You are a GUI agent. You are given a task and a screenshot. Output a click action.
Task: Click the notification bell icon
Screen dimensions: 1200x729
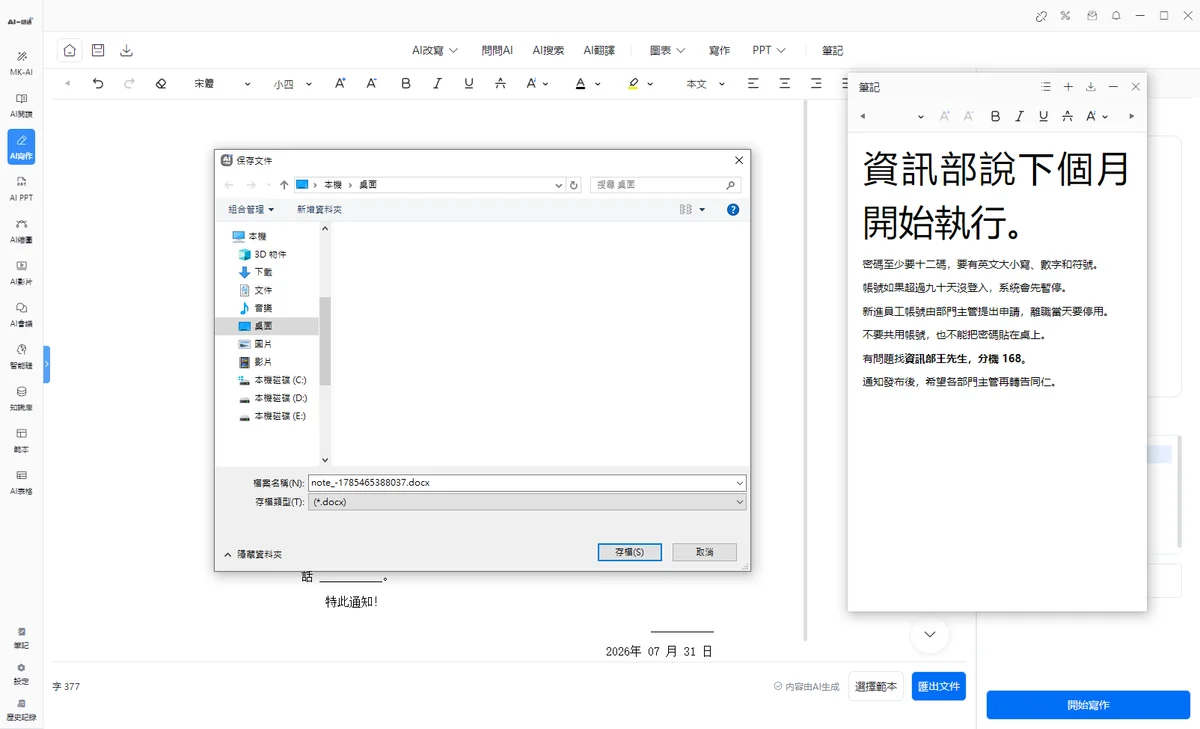pyautogui.click(x=1116, y=16)
